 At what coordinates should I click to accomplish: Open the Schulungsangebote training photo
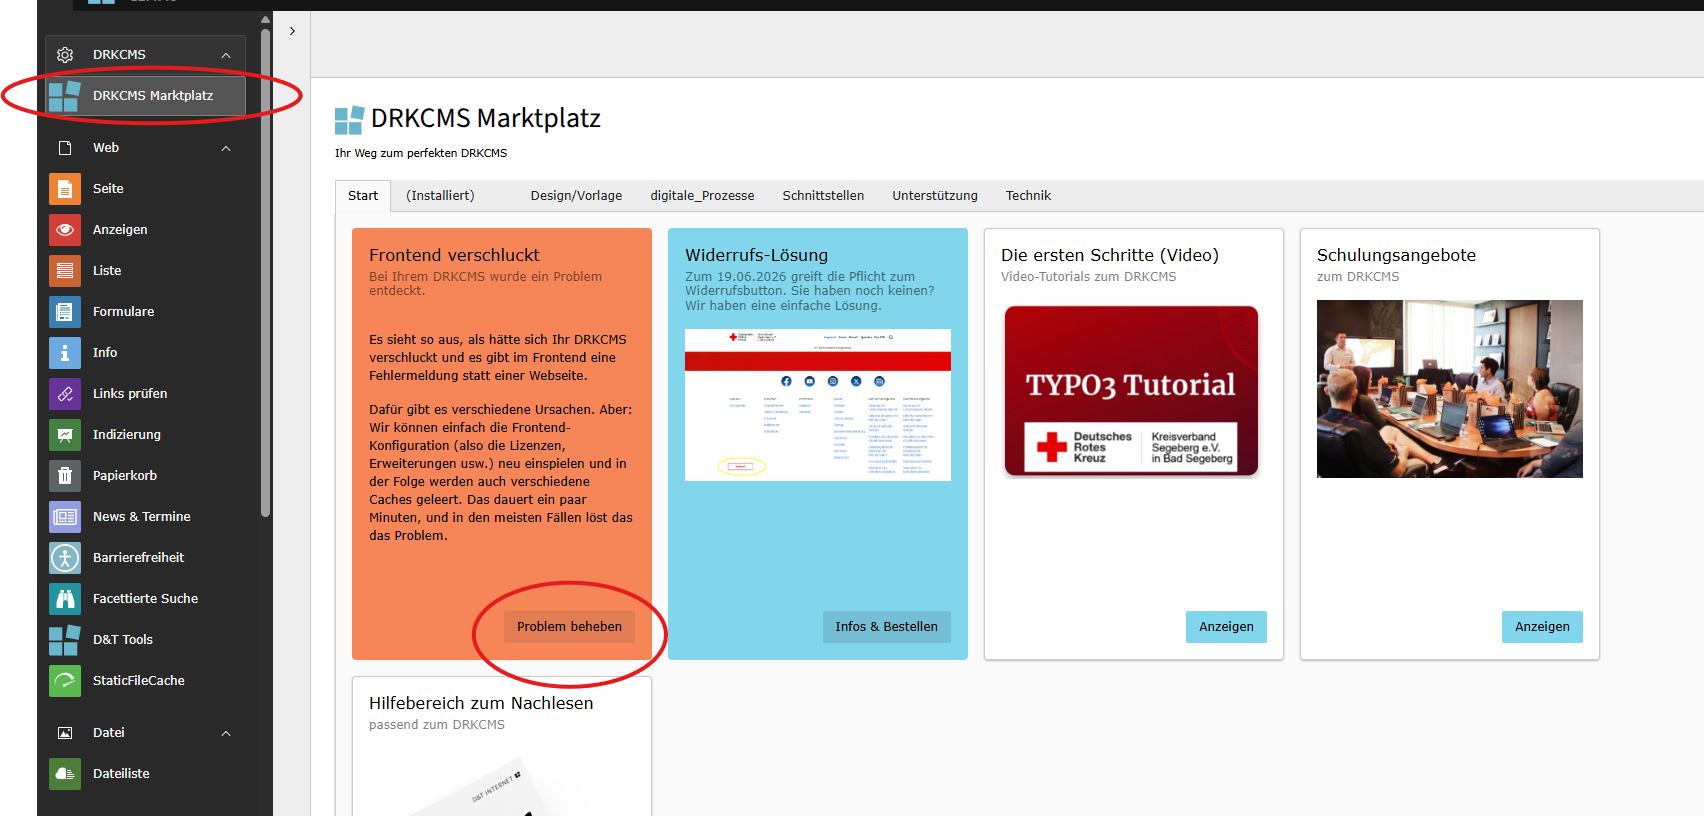coord(1450,389)
